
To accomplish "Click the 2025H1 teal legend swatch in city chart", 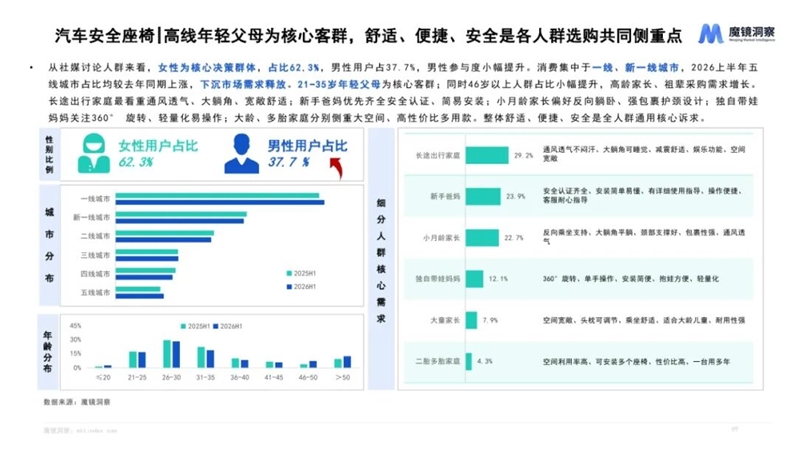I will [x=289, y=274].
